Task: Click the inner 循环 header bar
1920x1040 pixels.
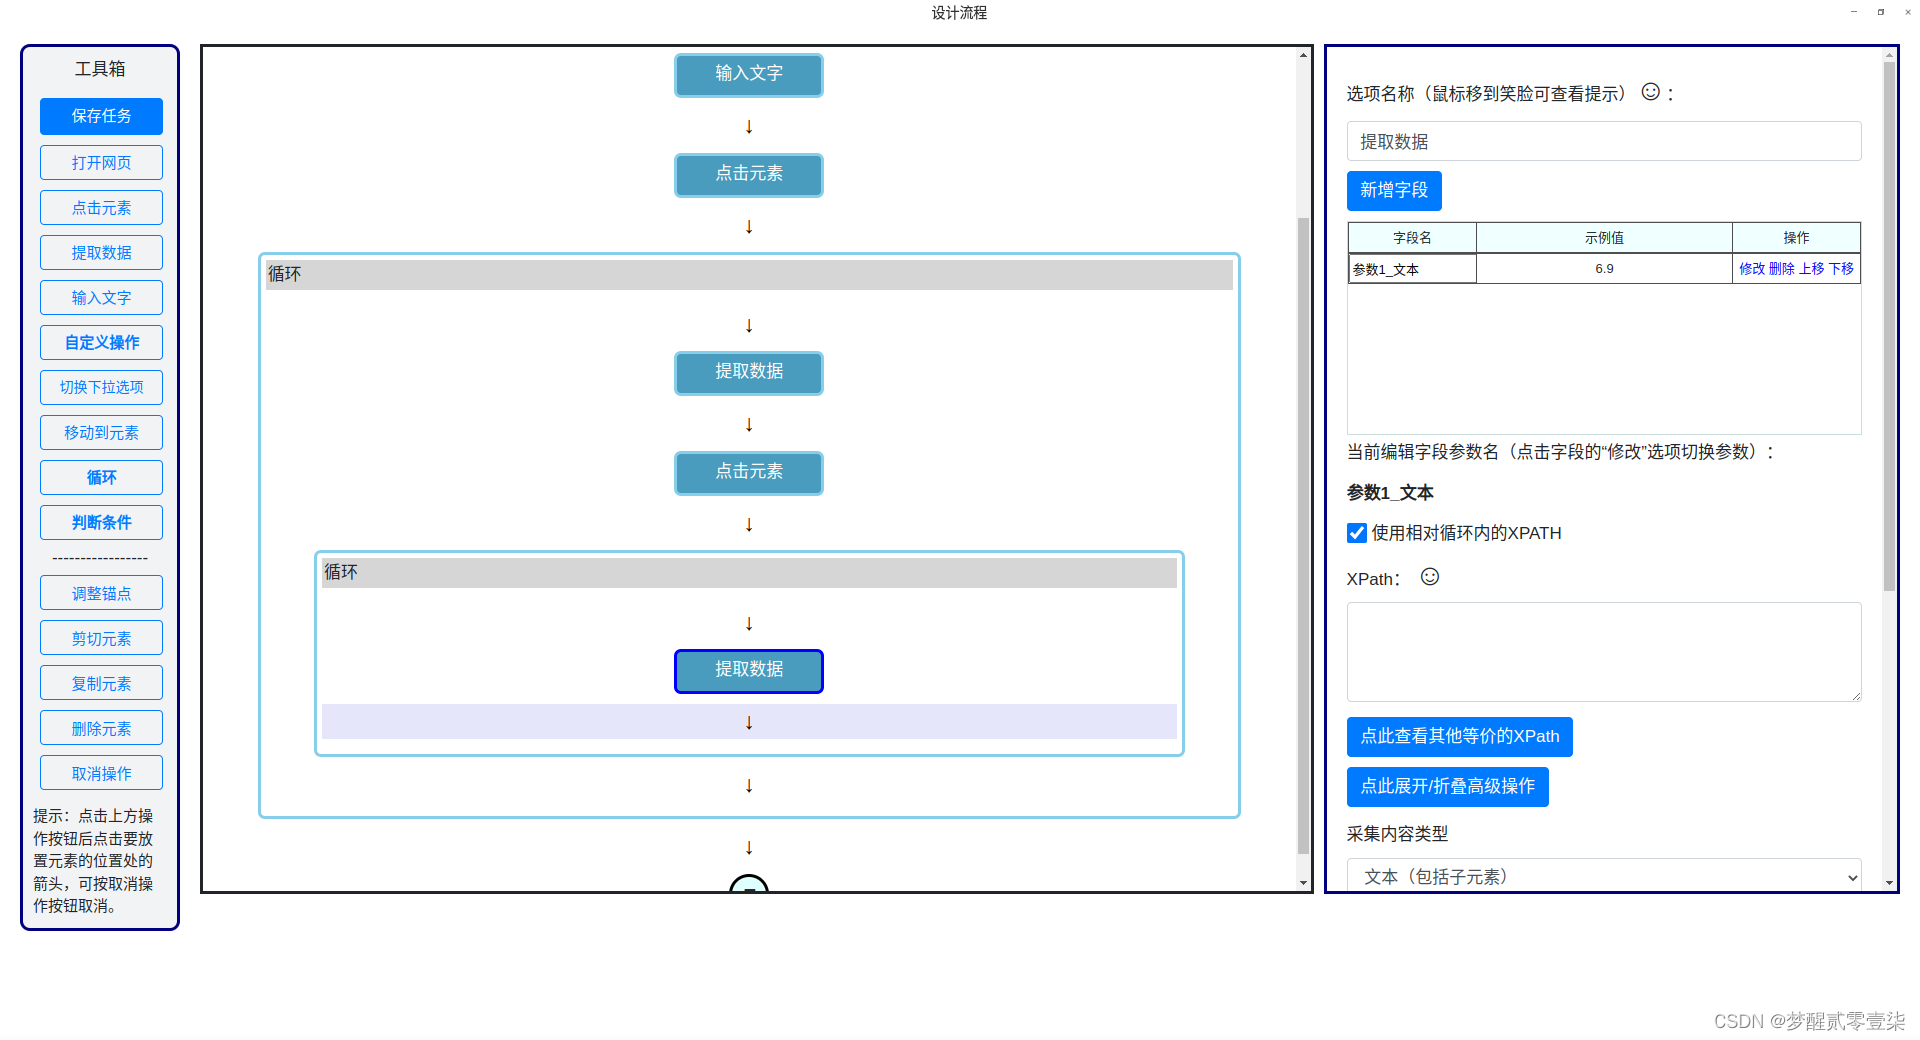Action: click(749, 572)
